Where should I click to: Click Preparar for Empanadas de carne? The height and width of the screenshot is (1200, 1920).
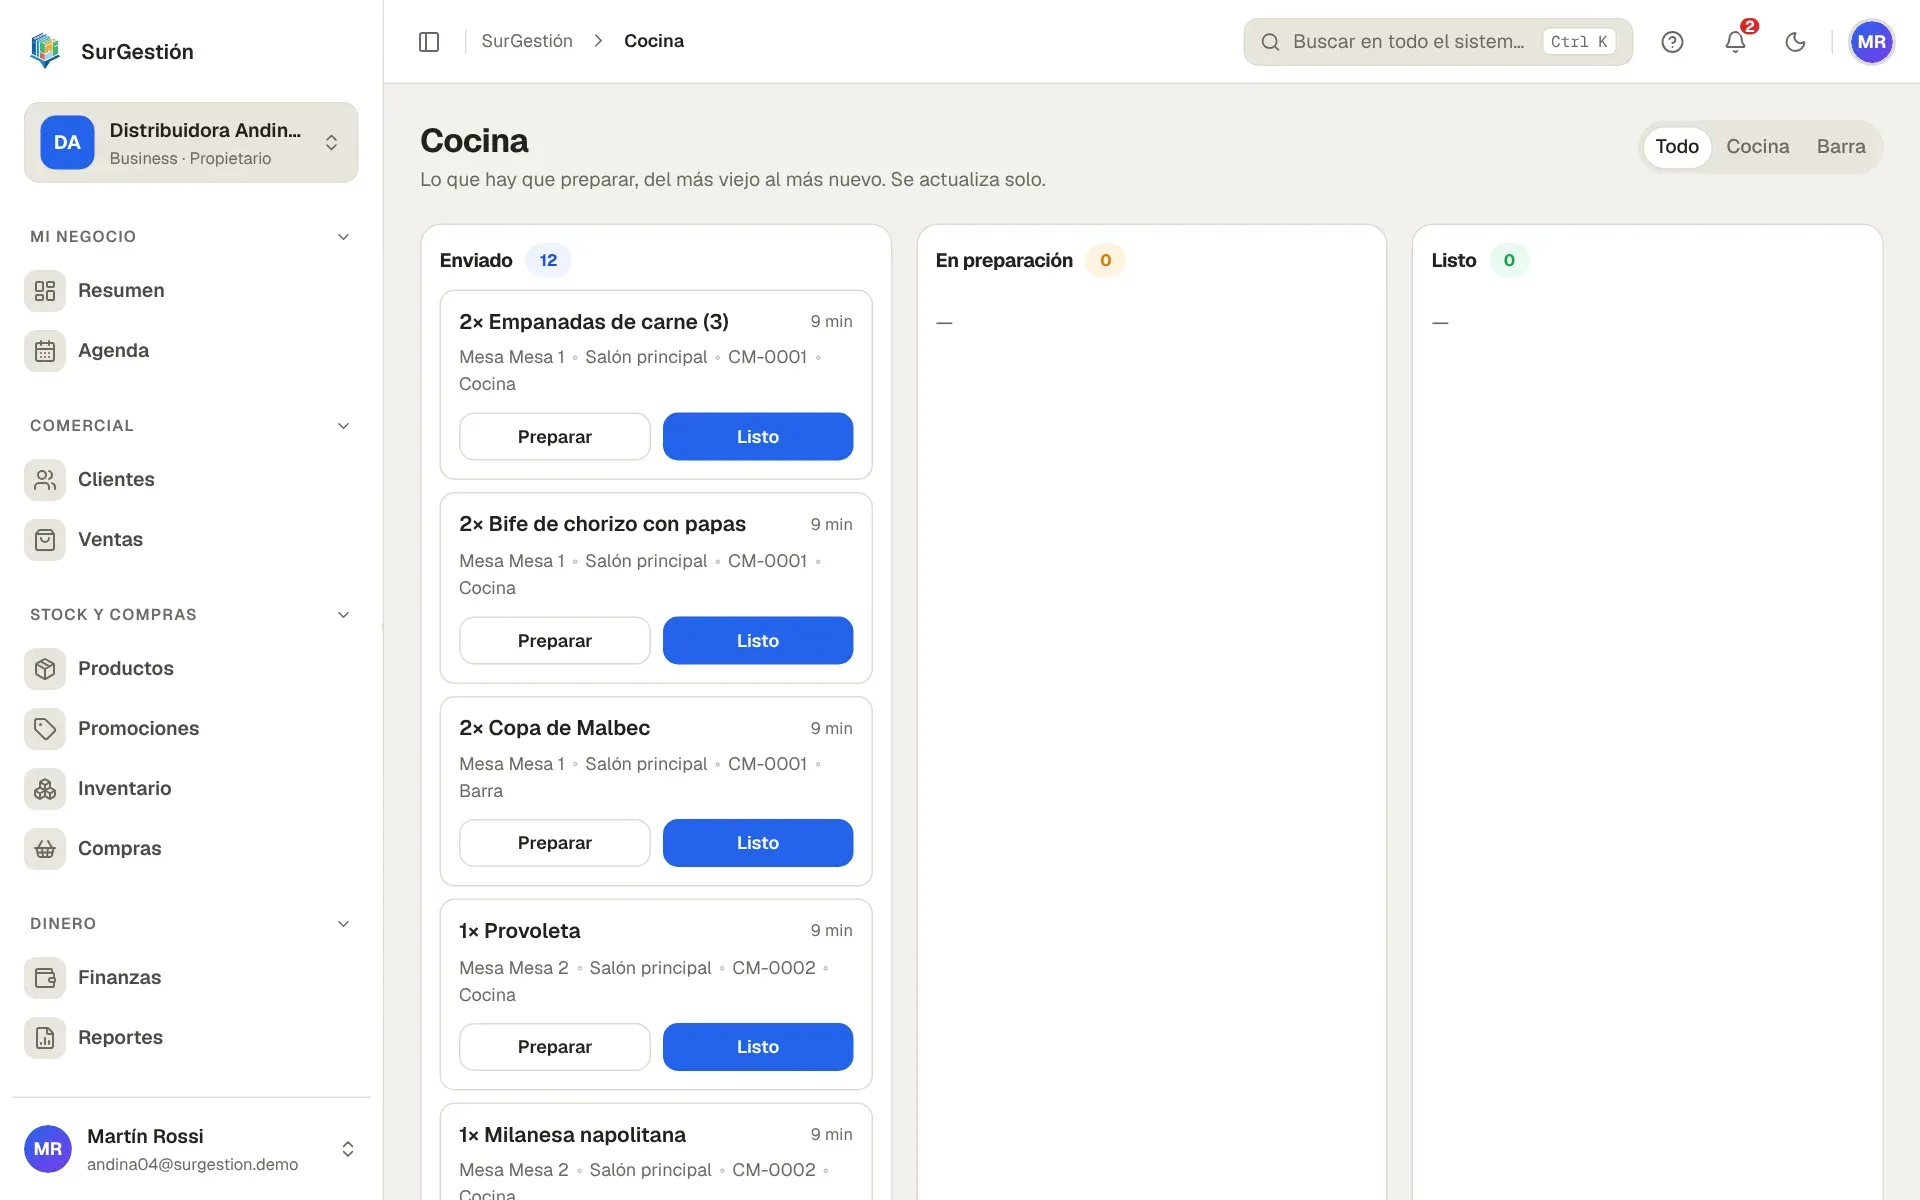pyautogui.click(x=554, y=437)
